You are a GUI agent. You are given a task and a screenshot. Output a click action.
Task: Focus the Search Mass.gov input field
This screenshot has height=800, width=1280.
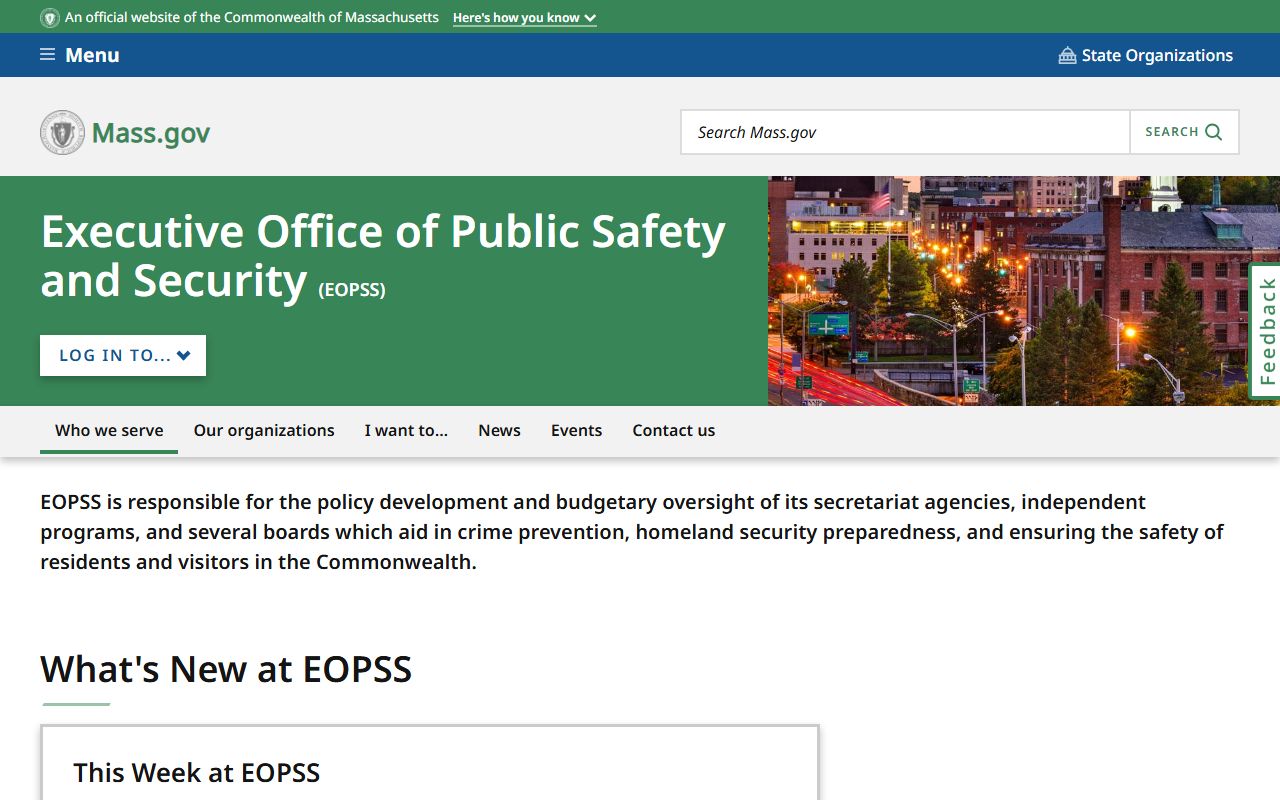pos(905,132)
